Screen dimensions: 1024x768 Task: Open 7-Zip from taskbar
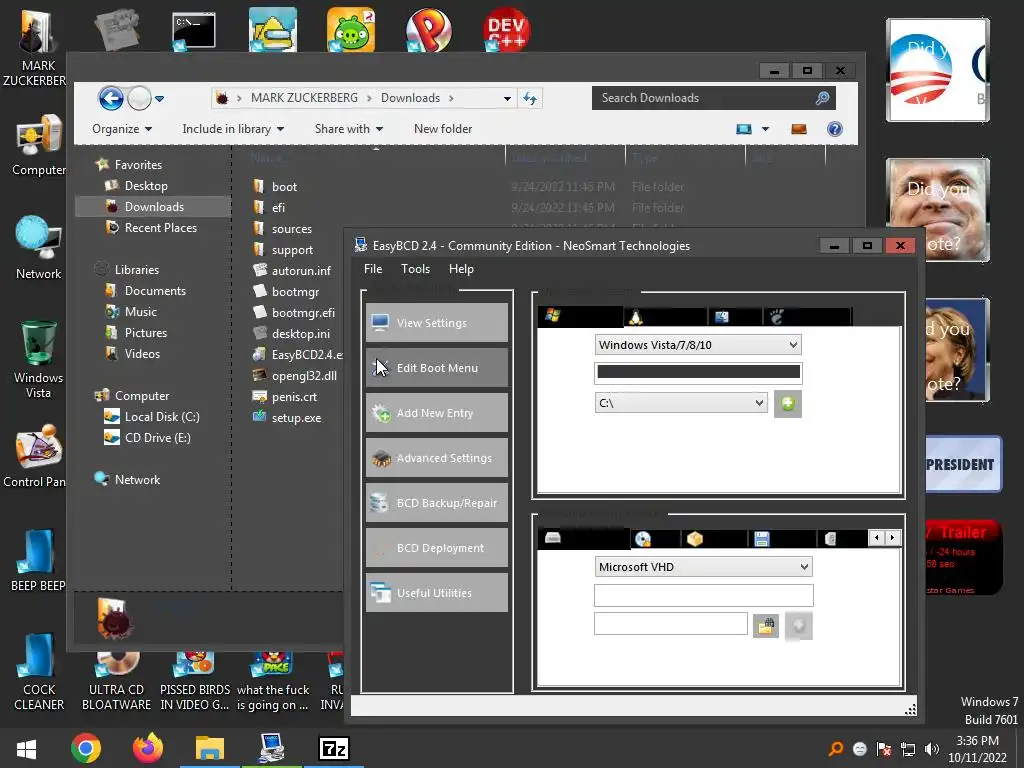tap(334, 748)
